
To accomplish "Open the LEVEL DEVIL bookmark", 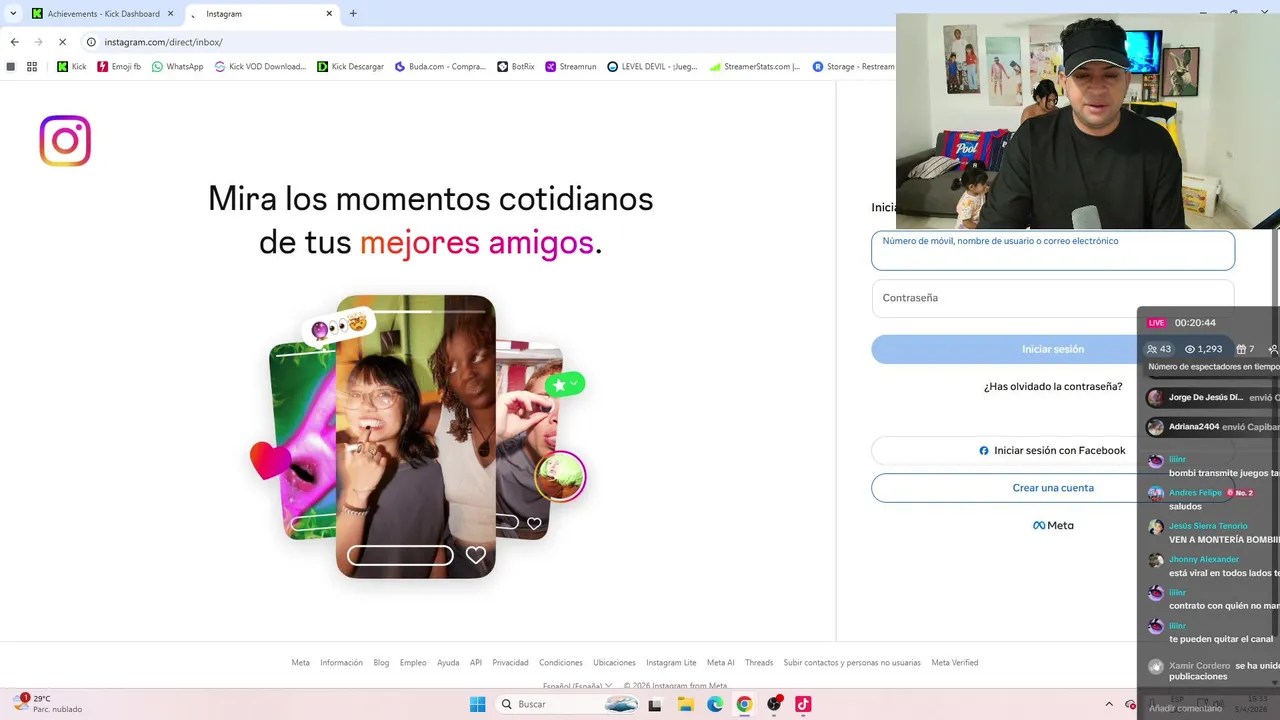I will [652, 67].
